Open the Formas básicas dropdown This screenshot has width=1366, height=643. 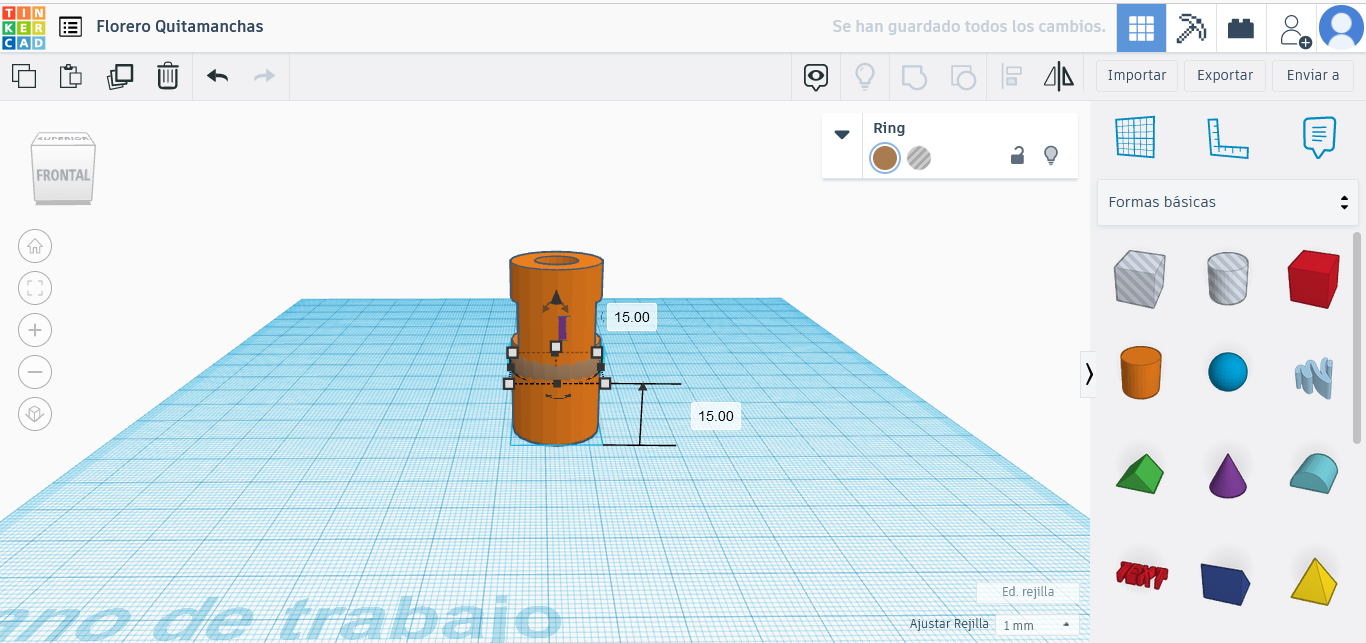1227,202
